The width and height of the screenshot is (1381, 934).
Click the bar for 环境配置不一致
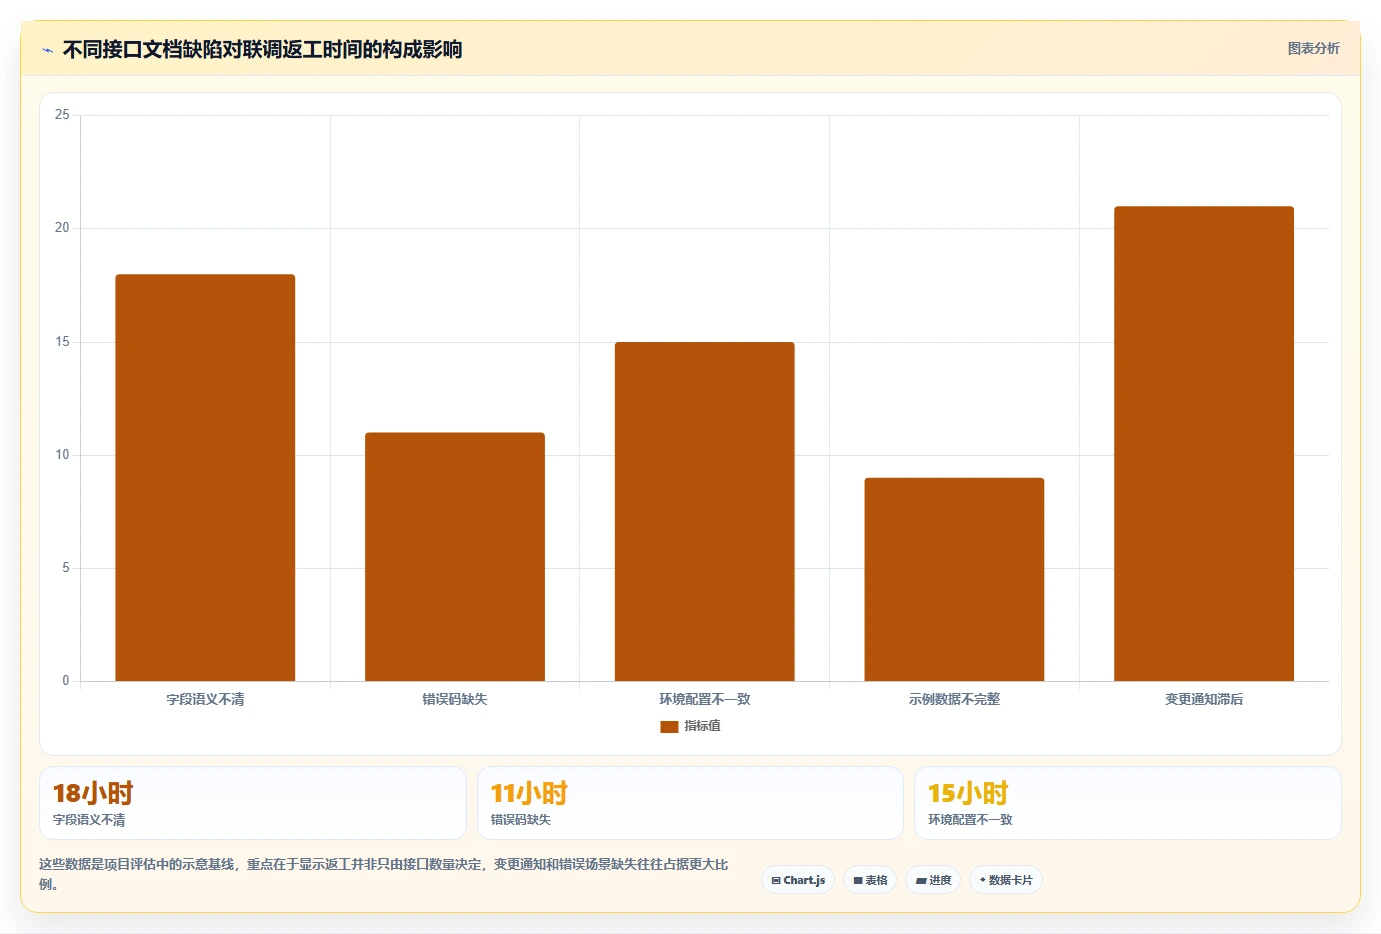coord(705,512)
